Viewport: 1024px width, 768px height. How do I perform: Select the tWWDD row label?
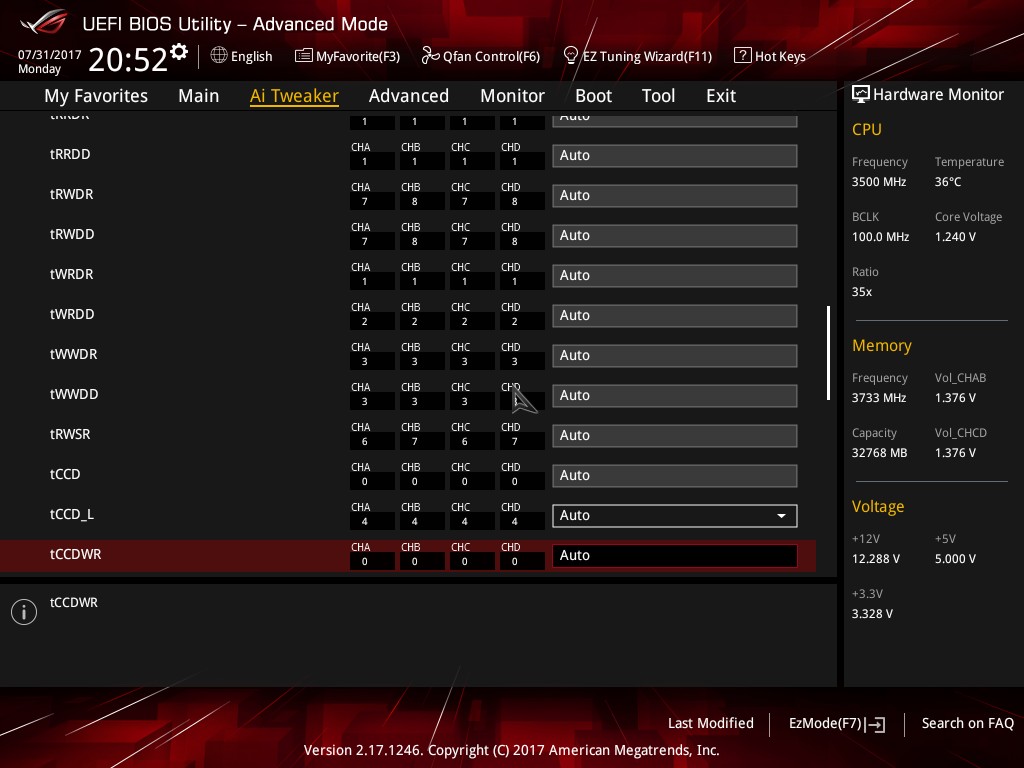coord(74,394)
